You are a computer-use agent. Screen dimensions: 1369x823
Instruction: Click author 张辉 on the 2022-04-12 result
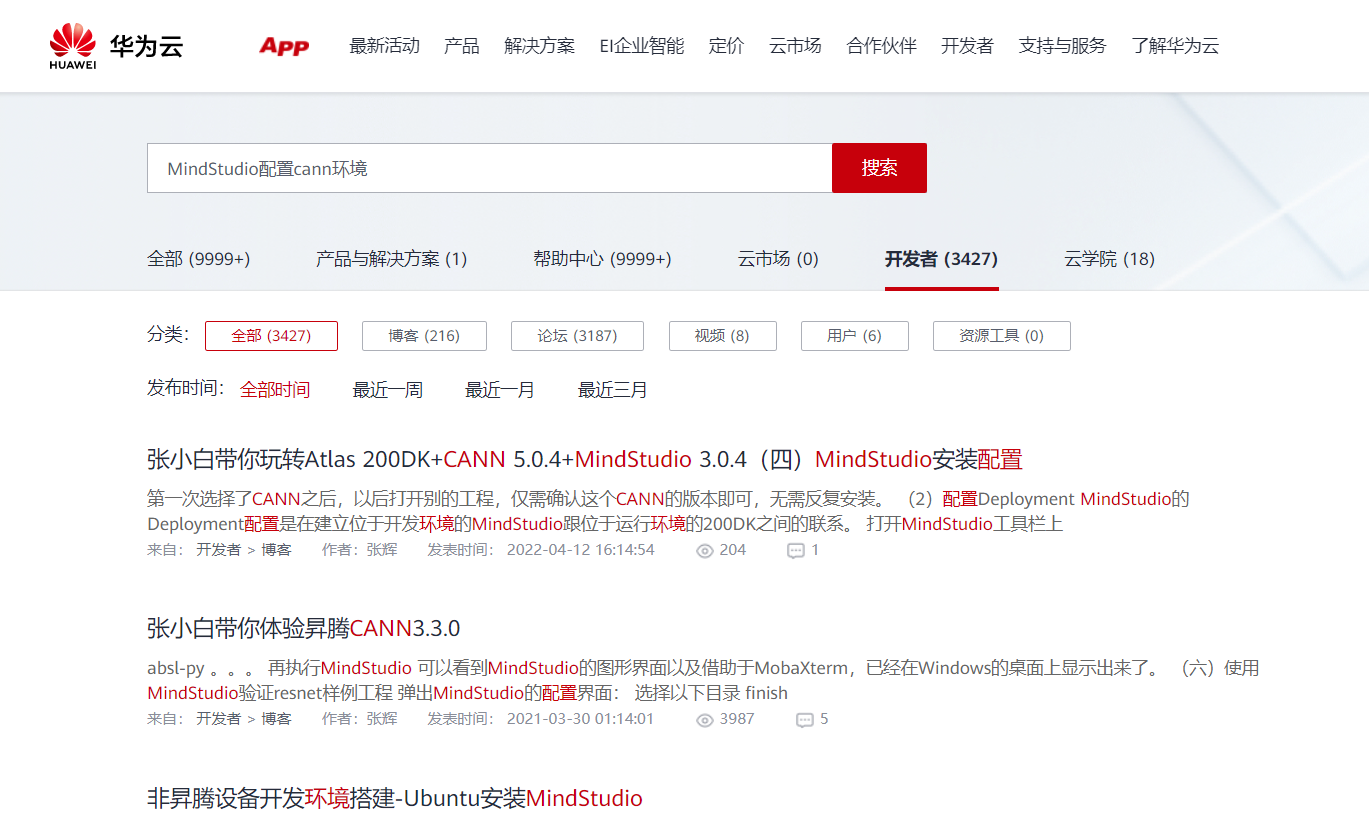coord(382,550)
